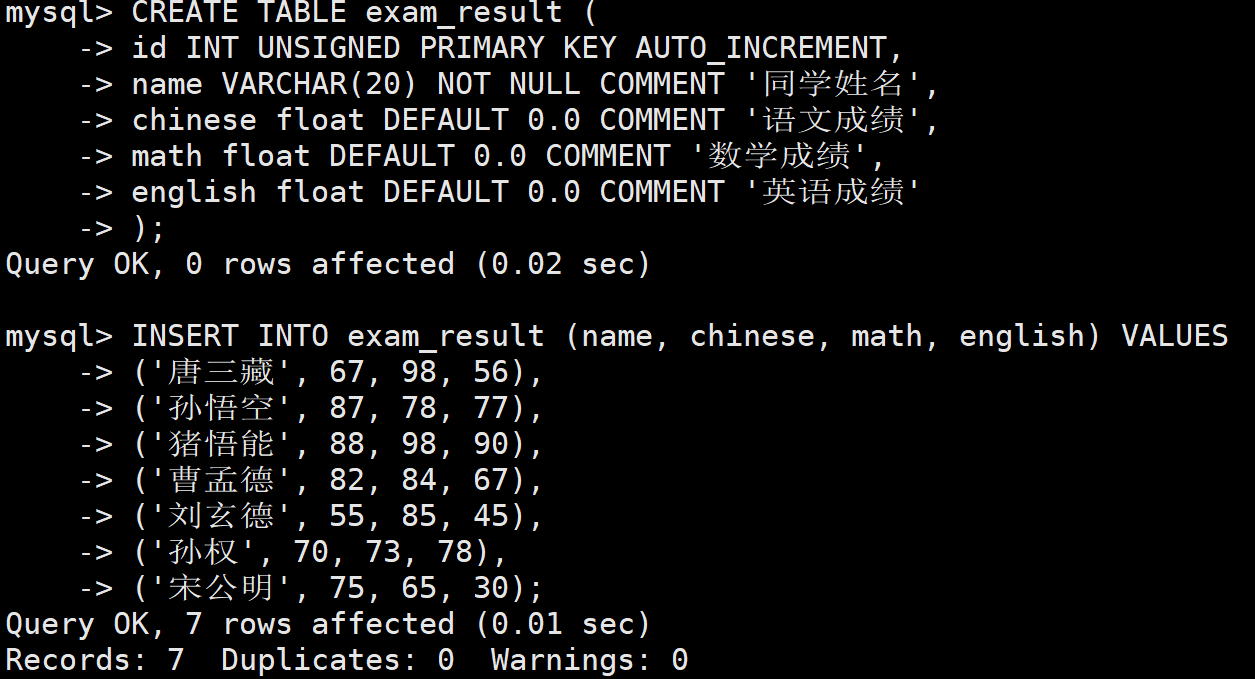Click the INSERT INTO exam_result statement
Image resolution: width=1255 pixels, height=679 pixels.
(x=338, y=336)
